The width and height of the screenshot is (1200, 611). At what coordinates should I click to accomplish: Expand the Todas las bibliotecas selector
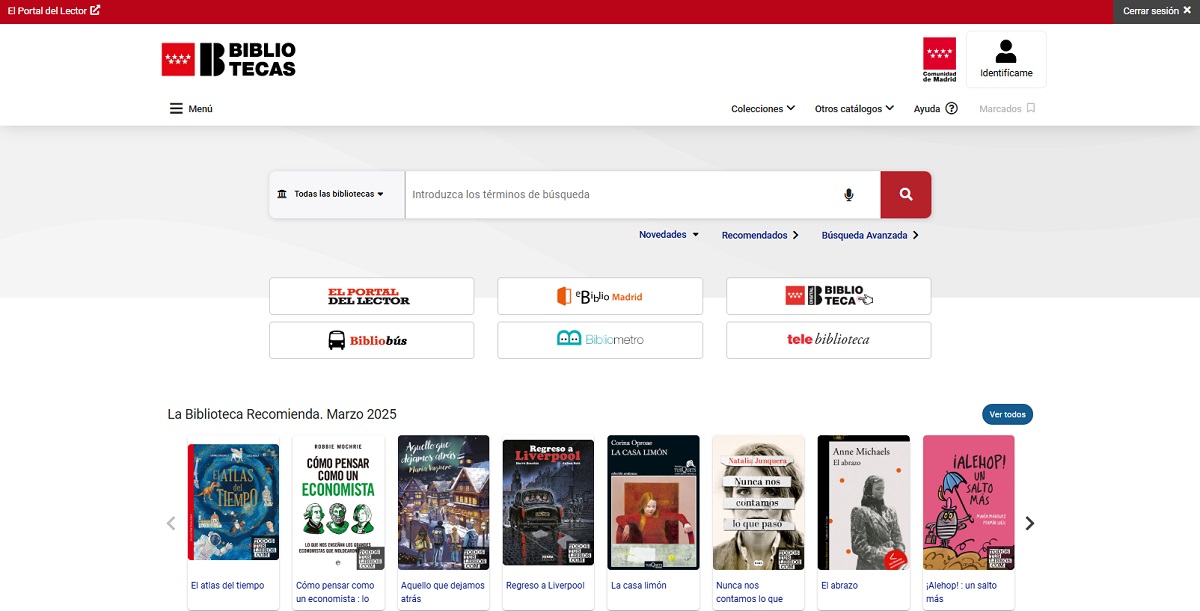coord(336,195)
